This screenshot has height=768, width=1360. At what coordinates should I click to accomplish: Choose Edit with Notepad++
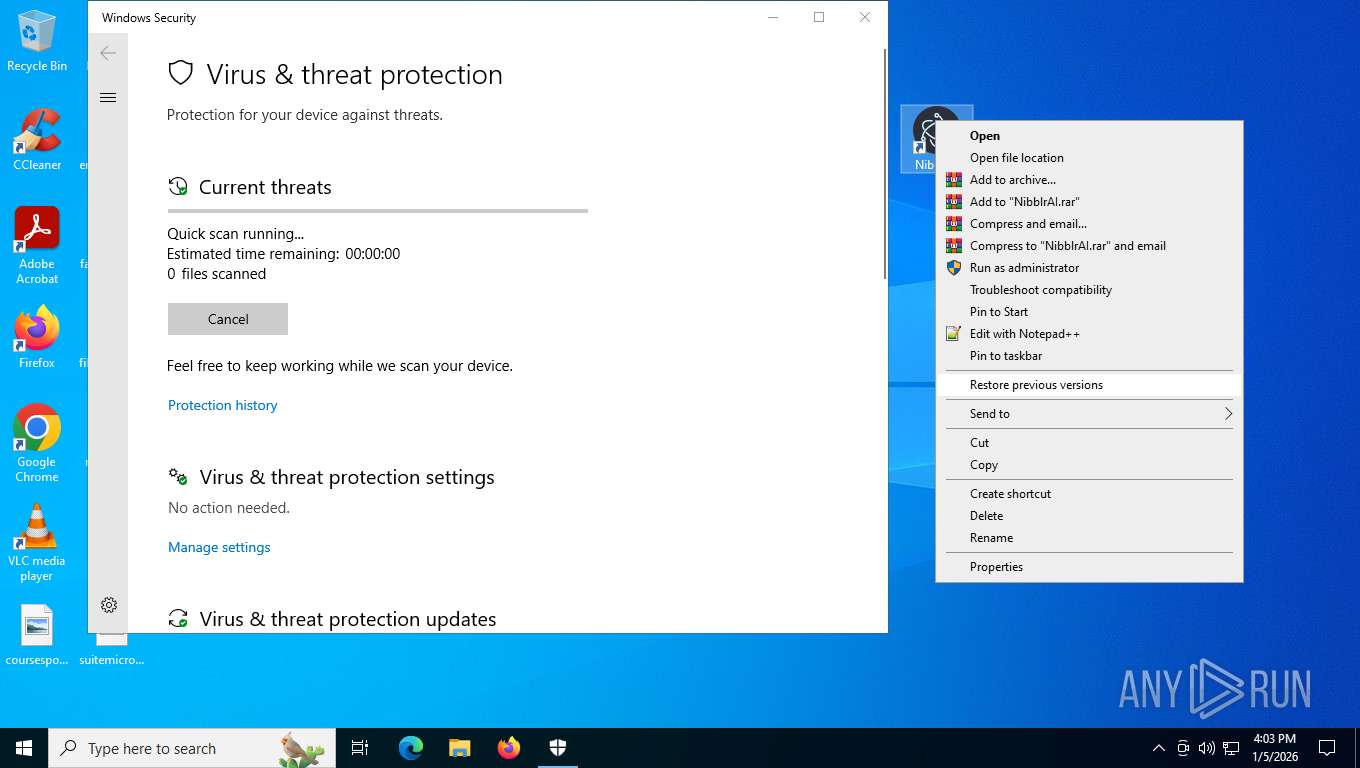tap(1089, 334)
